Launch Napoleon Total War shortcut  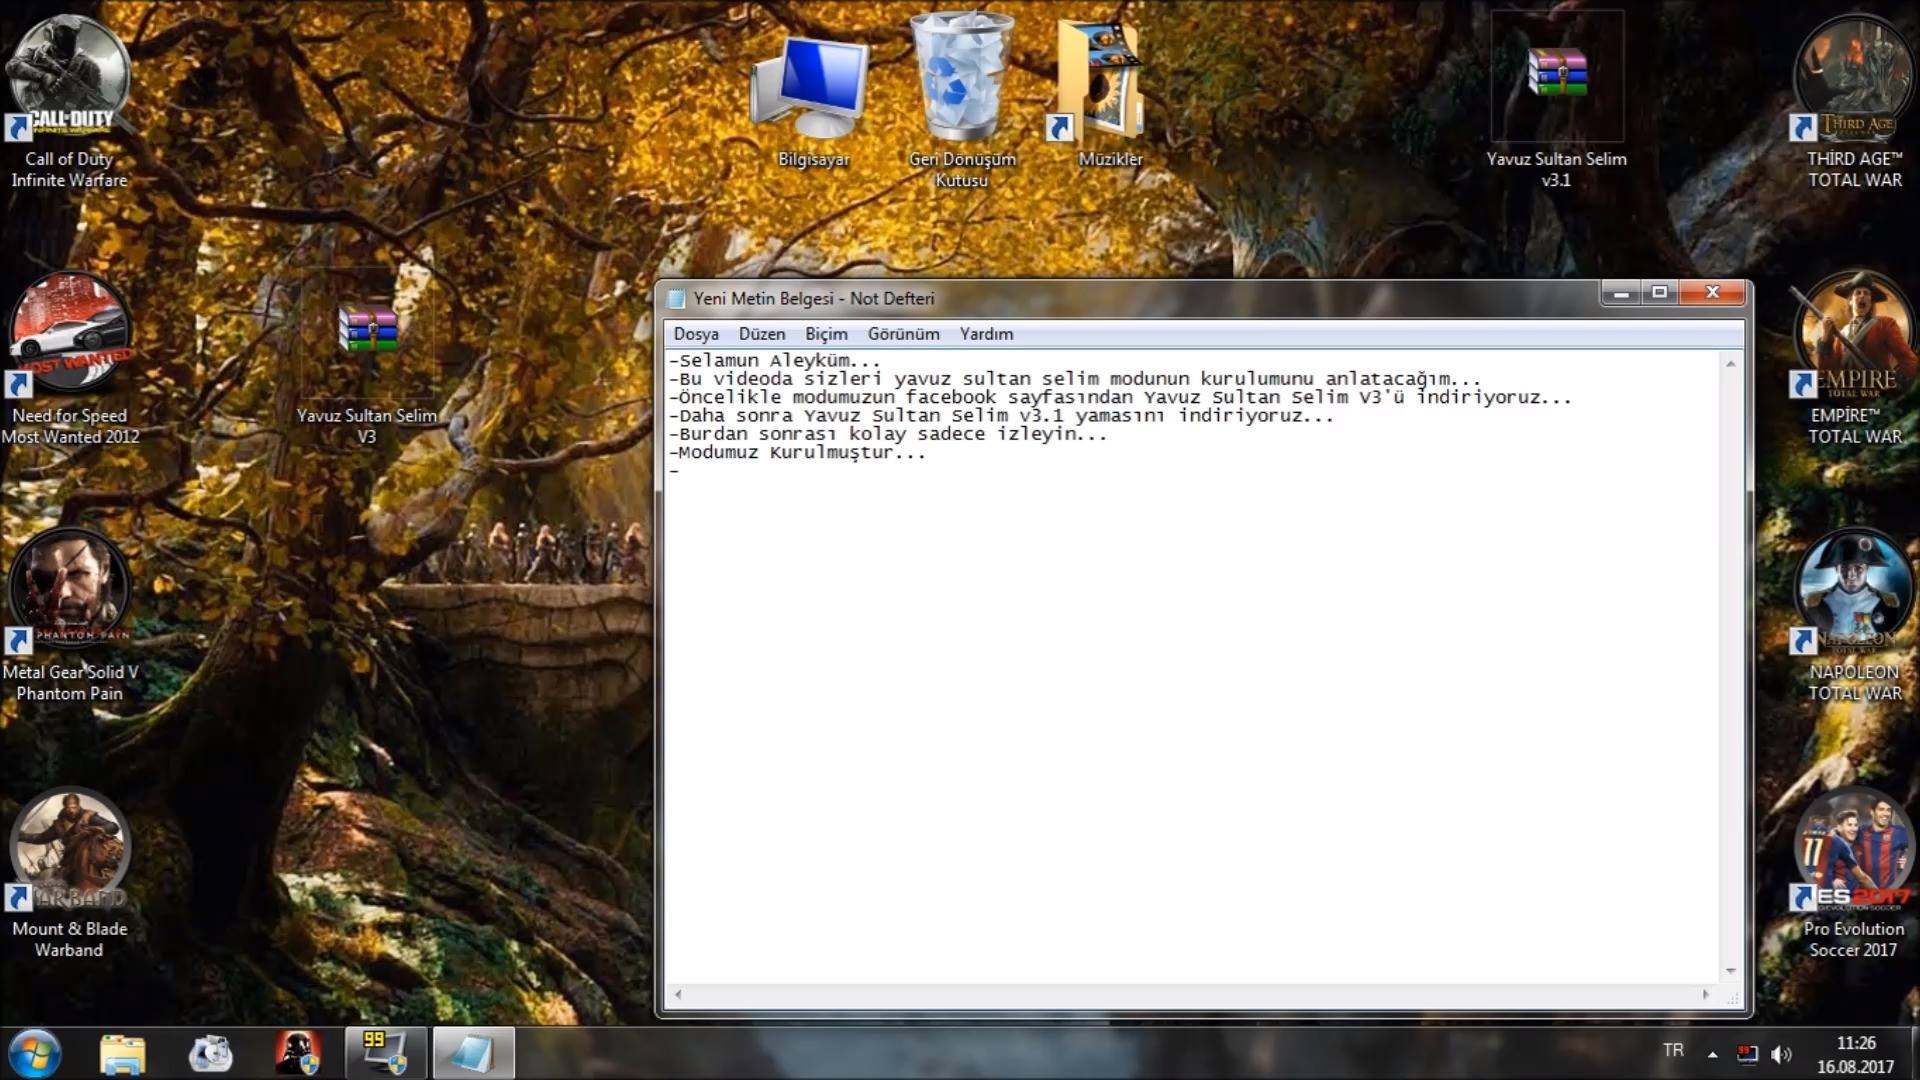(1854, 615)
